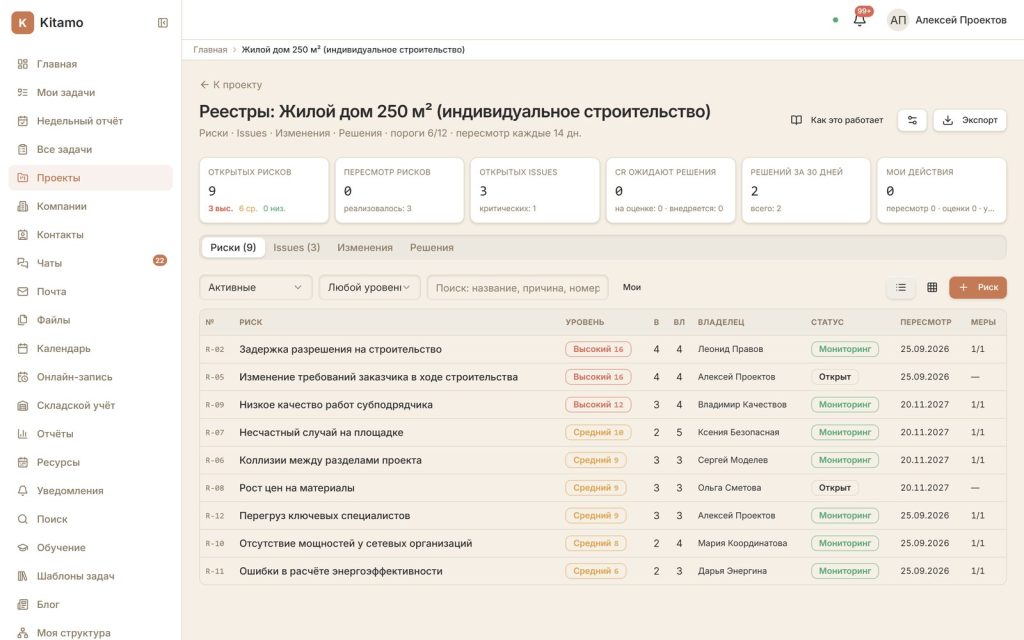Open Онлайн-запись in the sidebar
Image resolution: width=1024 pixels, height=640 pixels.
pos(90,377)
